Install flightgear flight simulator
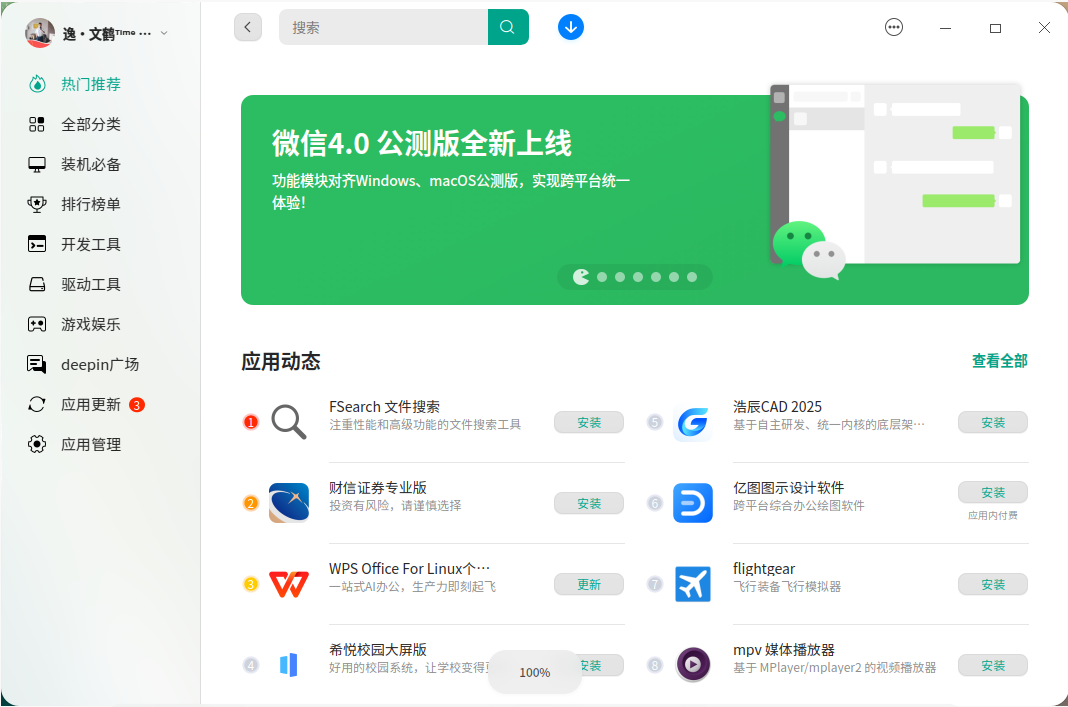 (x=993, y=584)
